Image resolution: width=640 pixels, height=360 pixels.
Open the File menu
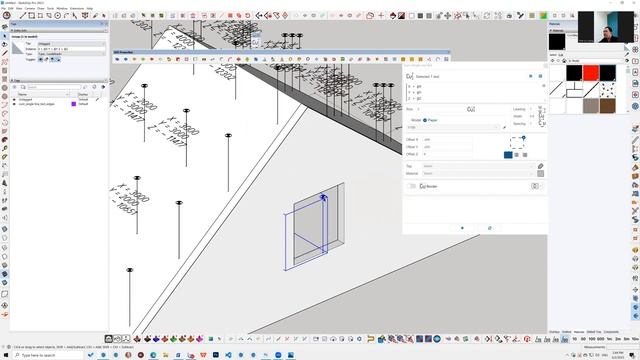point(3,8)
